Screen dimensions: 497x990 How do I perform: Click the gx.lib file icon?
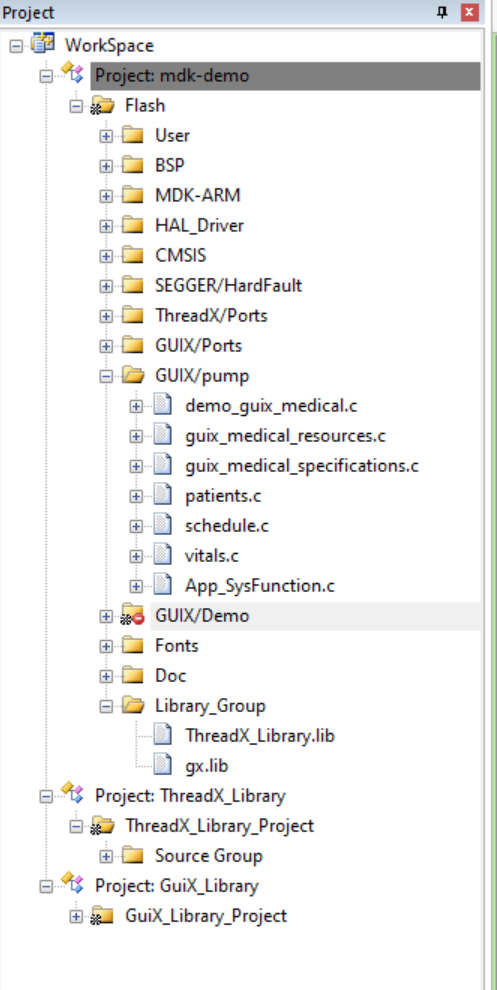(x=163, y=765)
